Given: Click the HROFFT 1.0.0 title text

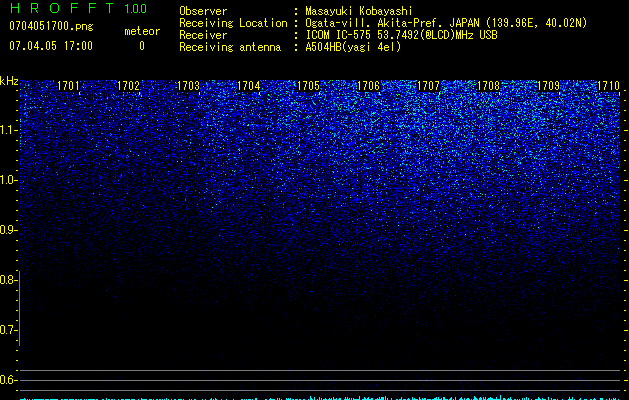Looking at the screenshot, I should (x=78, y=8).
